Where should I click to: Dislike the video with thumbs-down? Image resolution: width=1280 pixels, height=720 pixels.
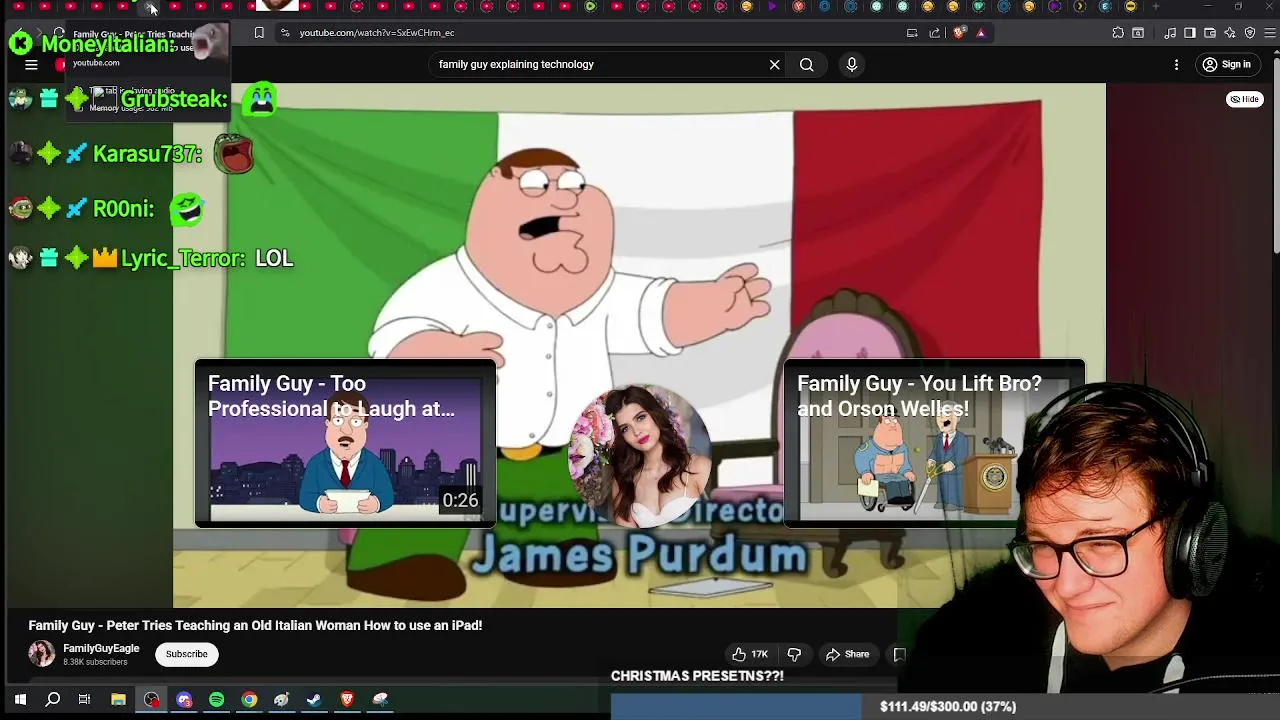(794, 654)
